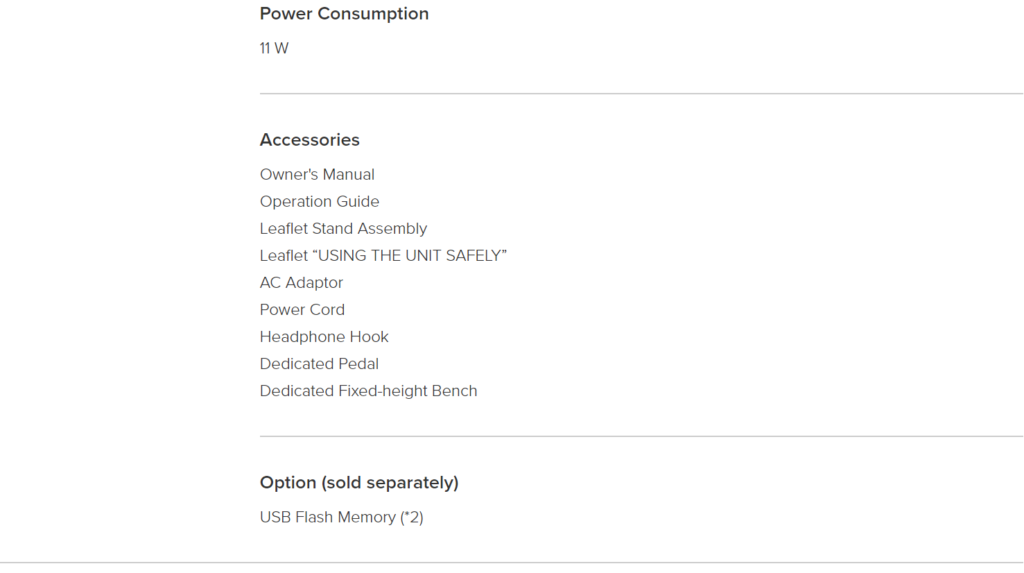Image resolution: width=1024 pixels, height=573 pixels.
Task: Click Dedicated Pedal in list
Action: 319,364
